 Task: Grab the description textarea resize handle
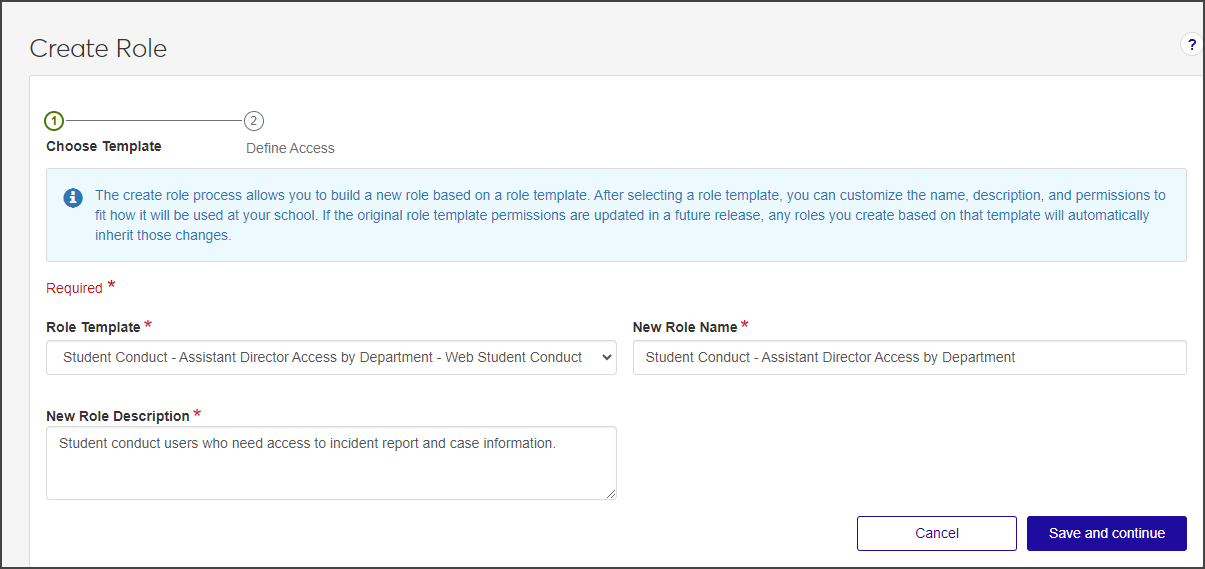[610, 493]
